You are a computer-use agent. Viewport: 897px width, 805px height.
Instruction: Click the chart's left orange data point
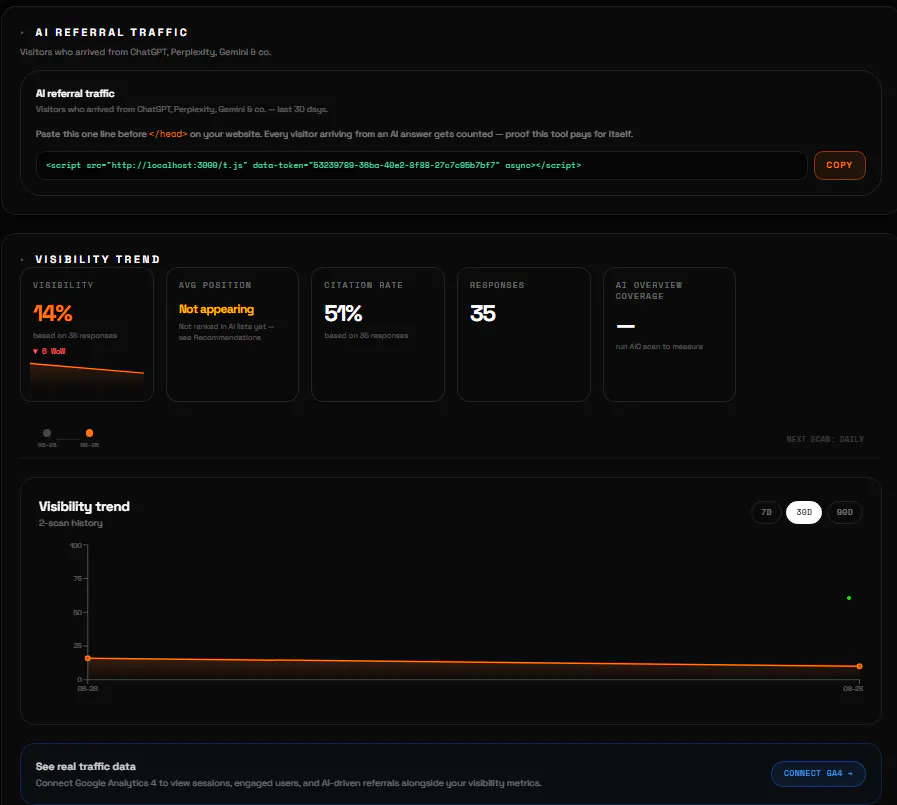coord(88,659)
